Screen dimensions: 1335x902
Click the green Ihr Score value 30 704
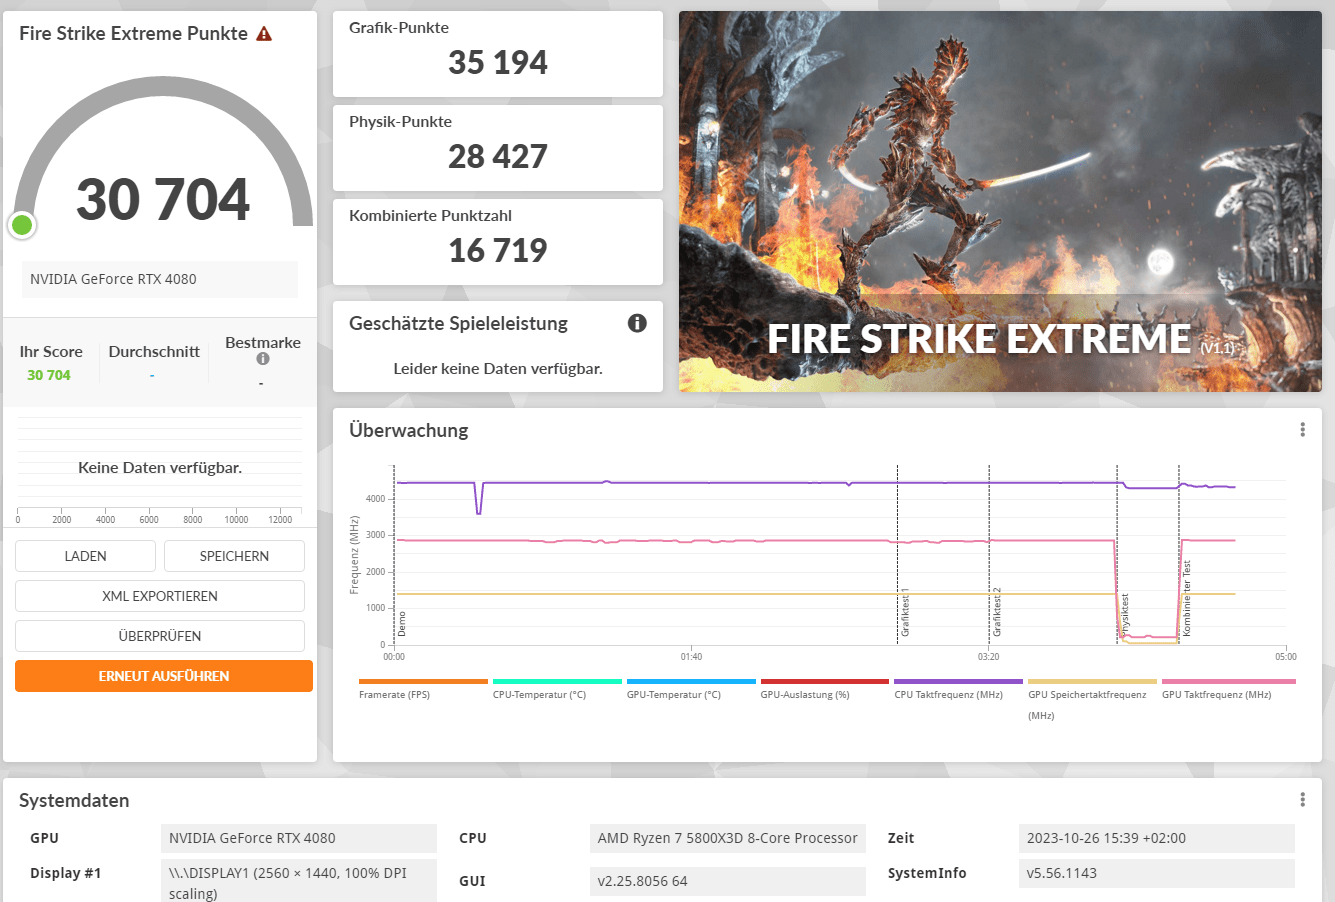[49, 375]
